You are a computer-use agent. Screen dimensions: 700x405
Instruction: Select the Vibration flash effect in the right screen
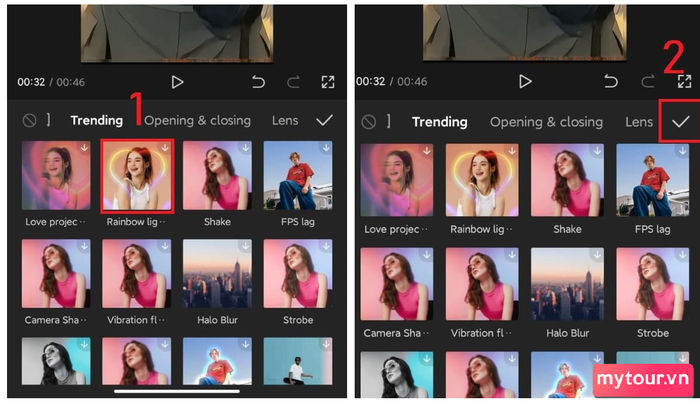(x=482, y=284)
